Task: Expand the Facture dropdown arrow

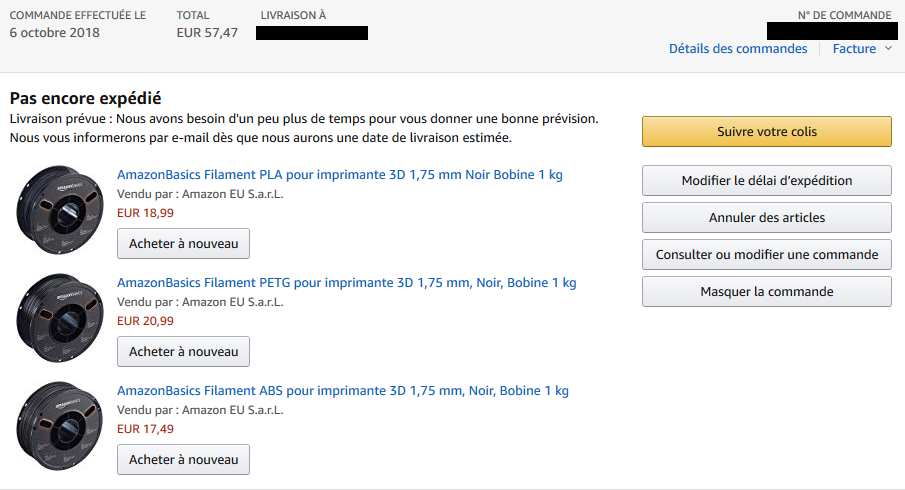Action: [x=889, y=49]
